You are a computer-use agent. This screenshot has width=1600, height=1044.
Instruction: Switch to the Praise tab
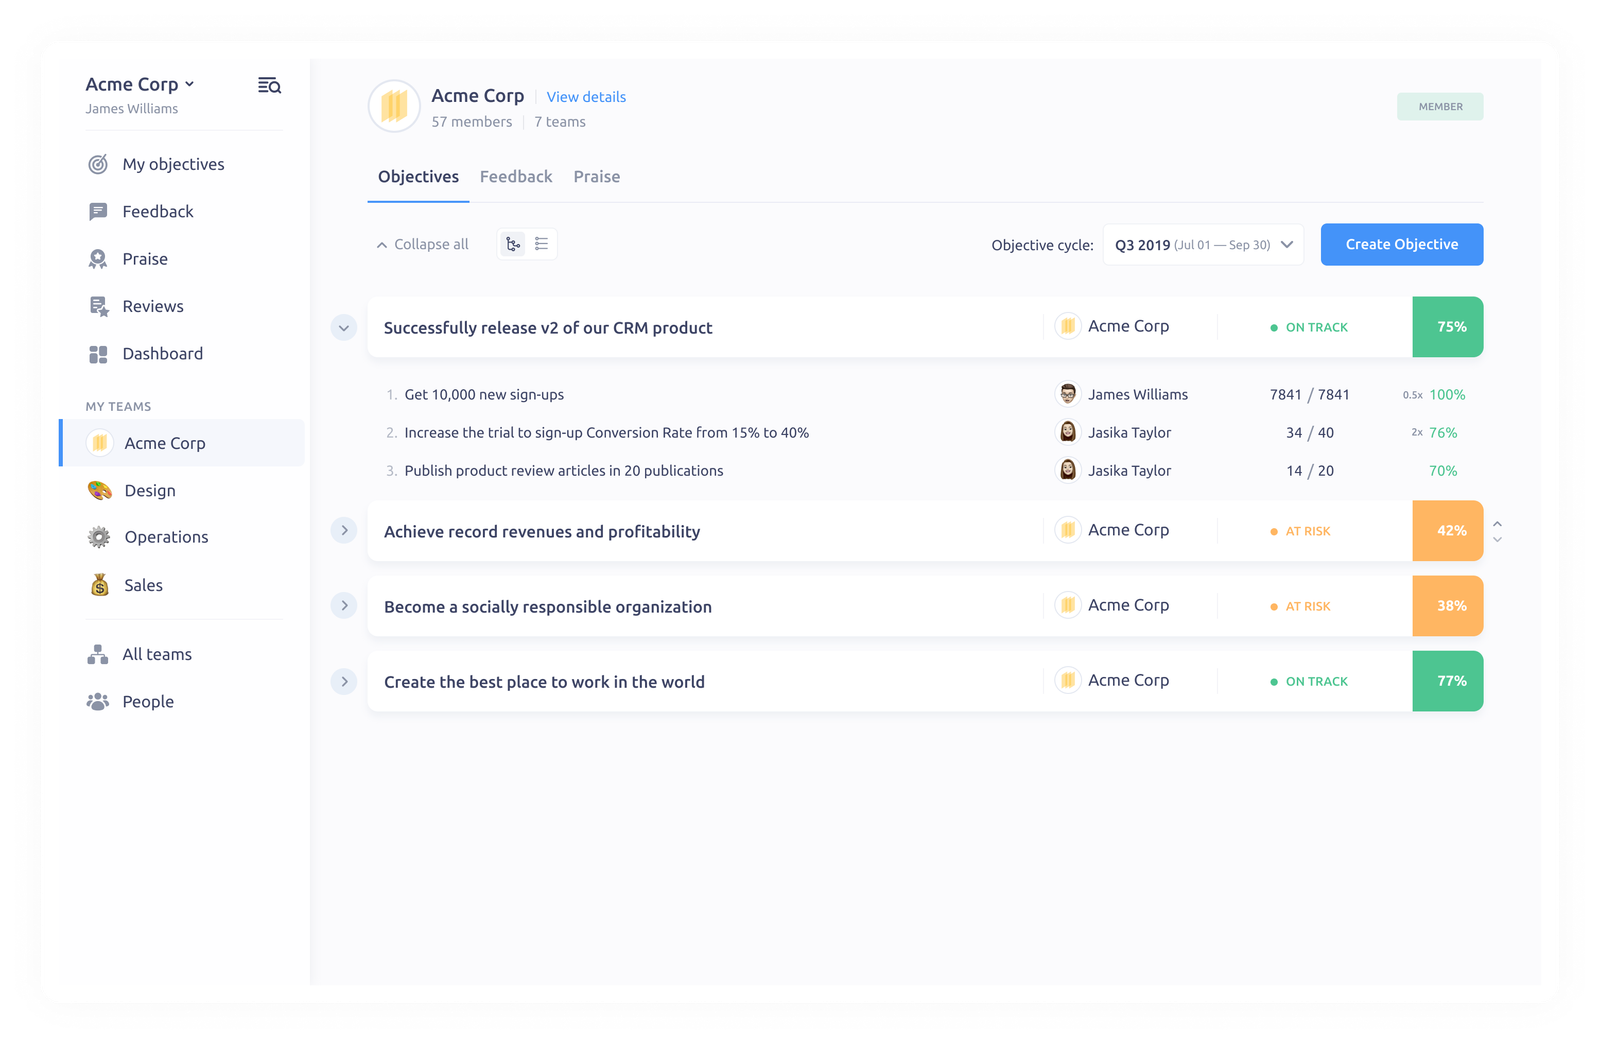coord(596,176)
